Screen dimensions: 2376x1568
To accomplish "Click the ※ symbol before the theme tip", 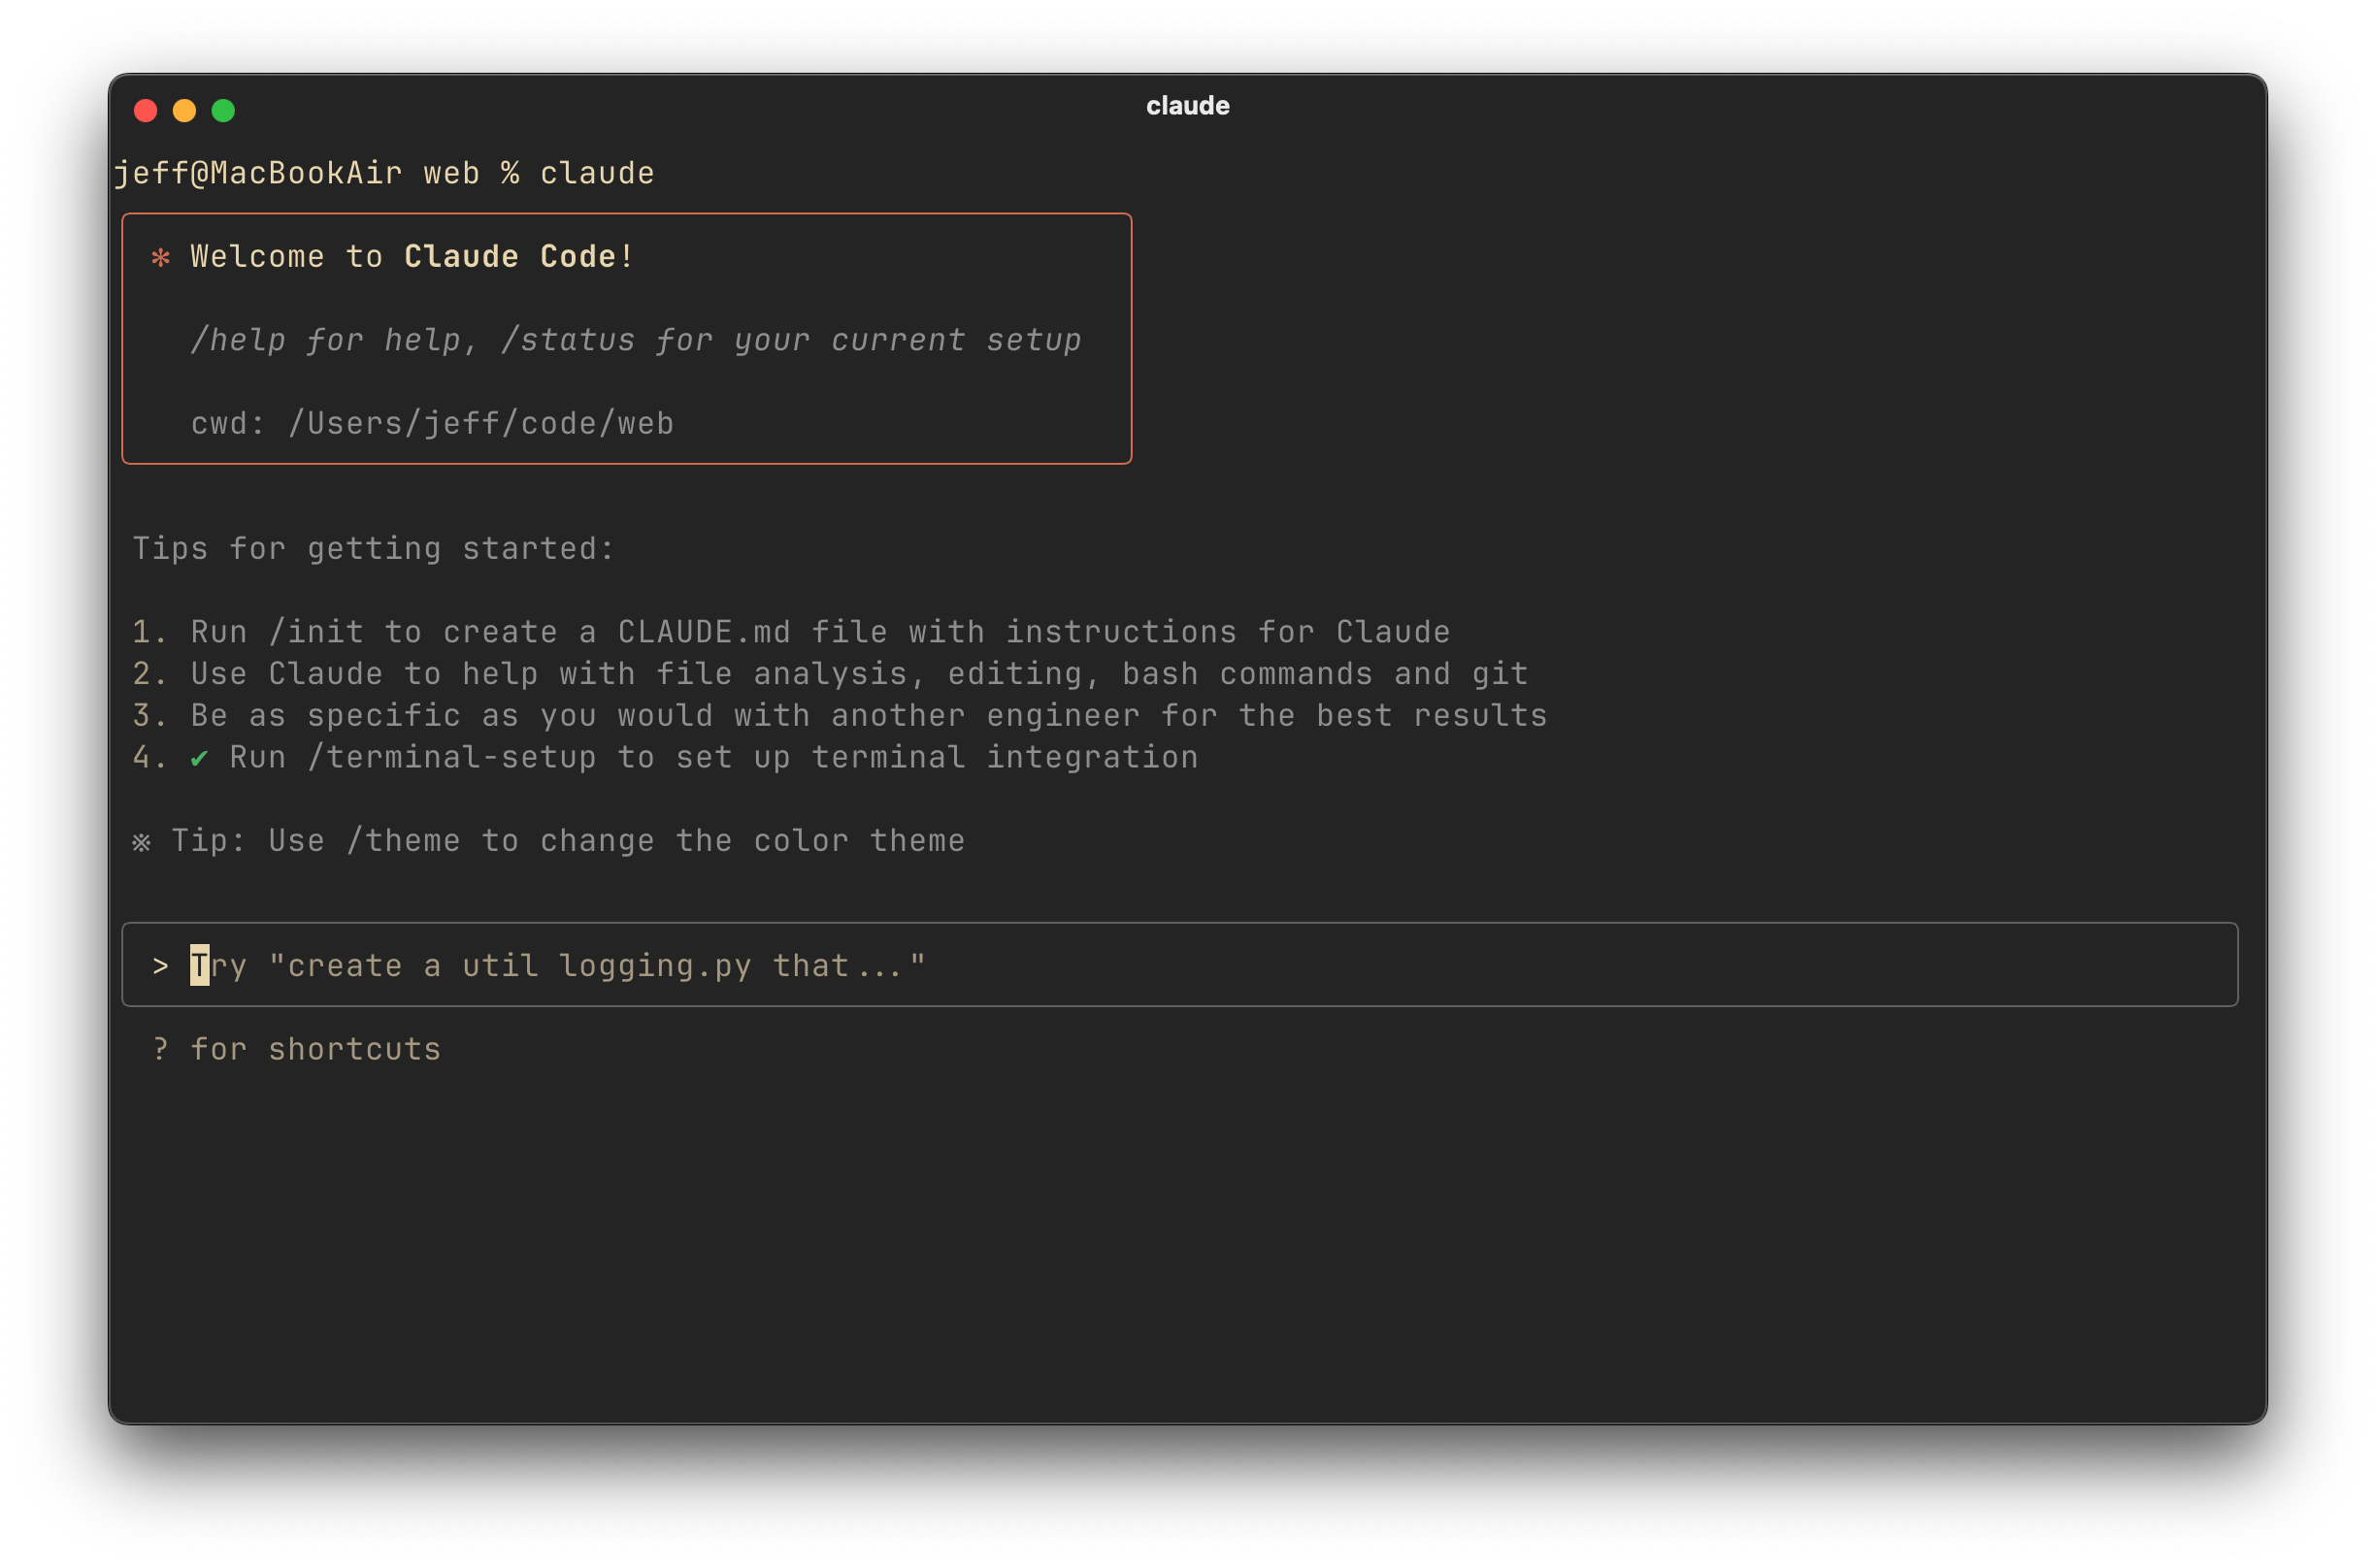I will 141,840.
